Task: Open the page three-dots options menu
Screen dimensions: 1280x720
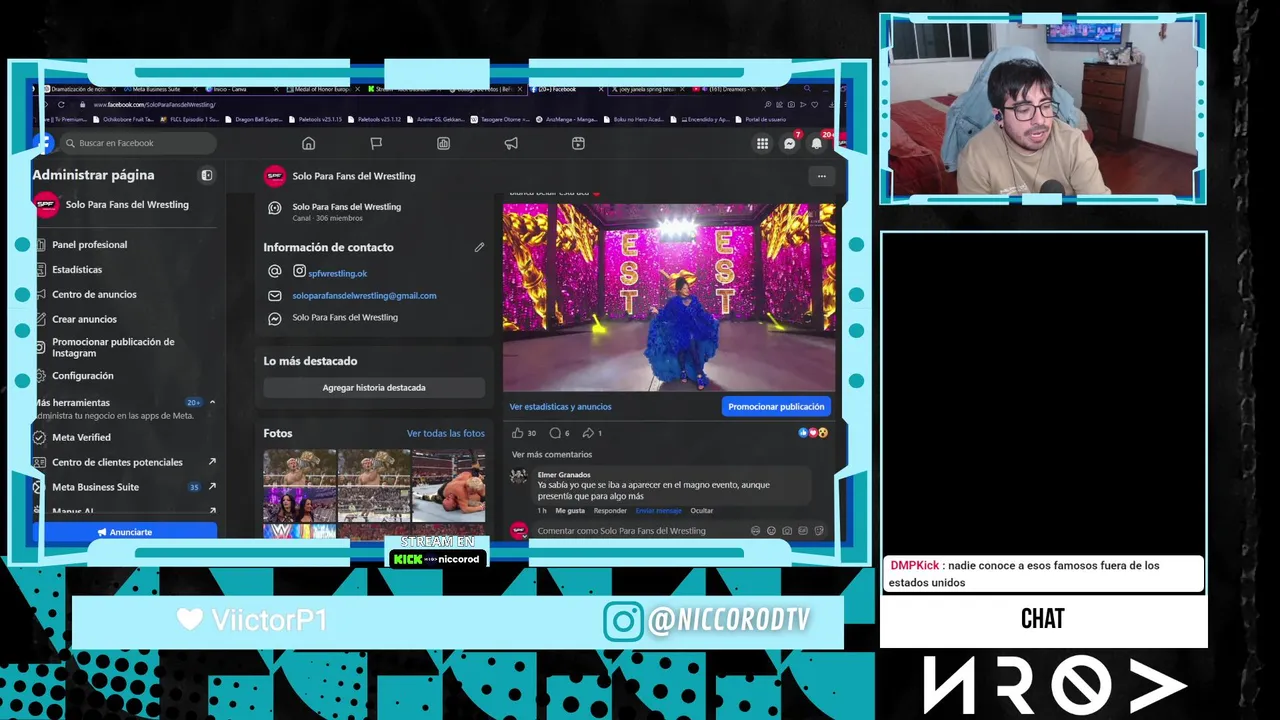Action: (821, 176)
